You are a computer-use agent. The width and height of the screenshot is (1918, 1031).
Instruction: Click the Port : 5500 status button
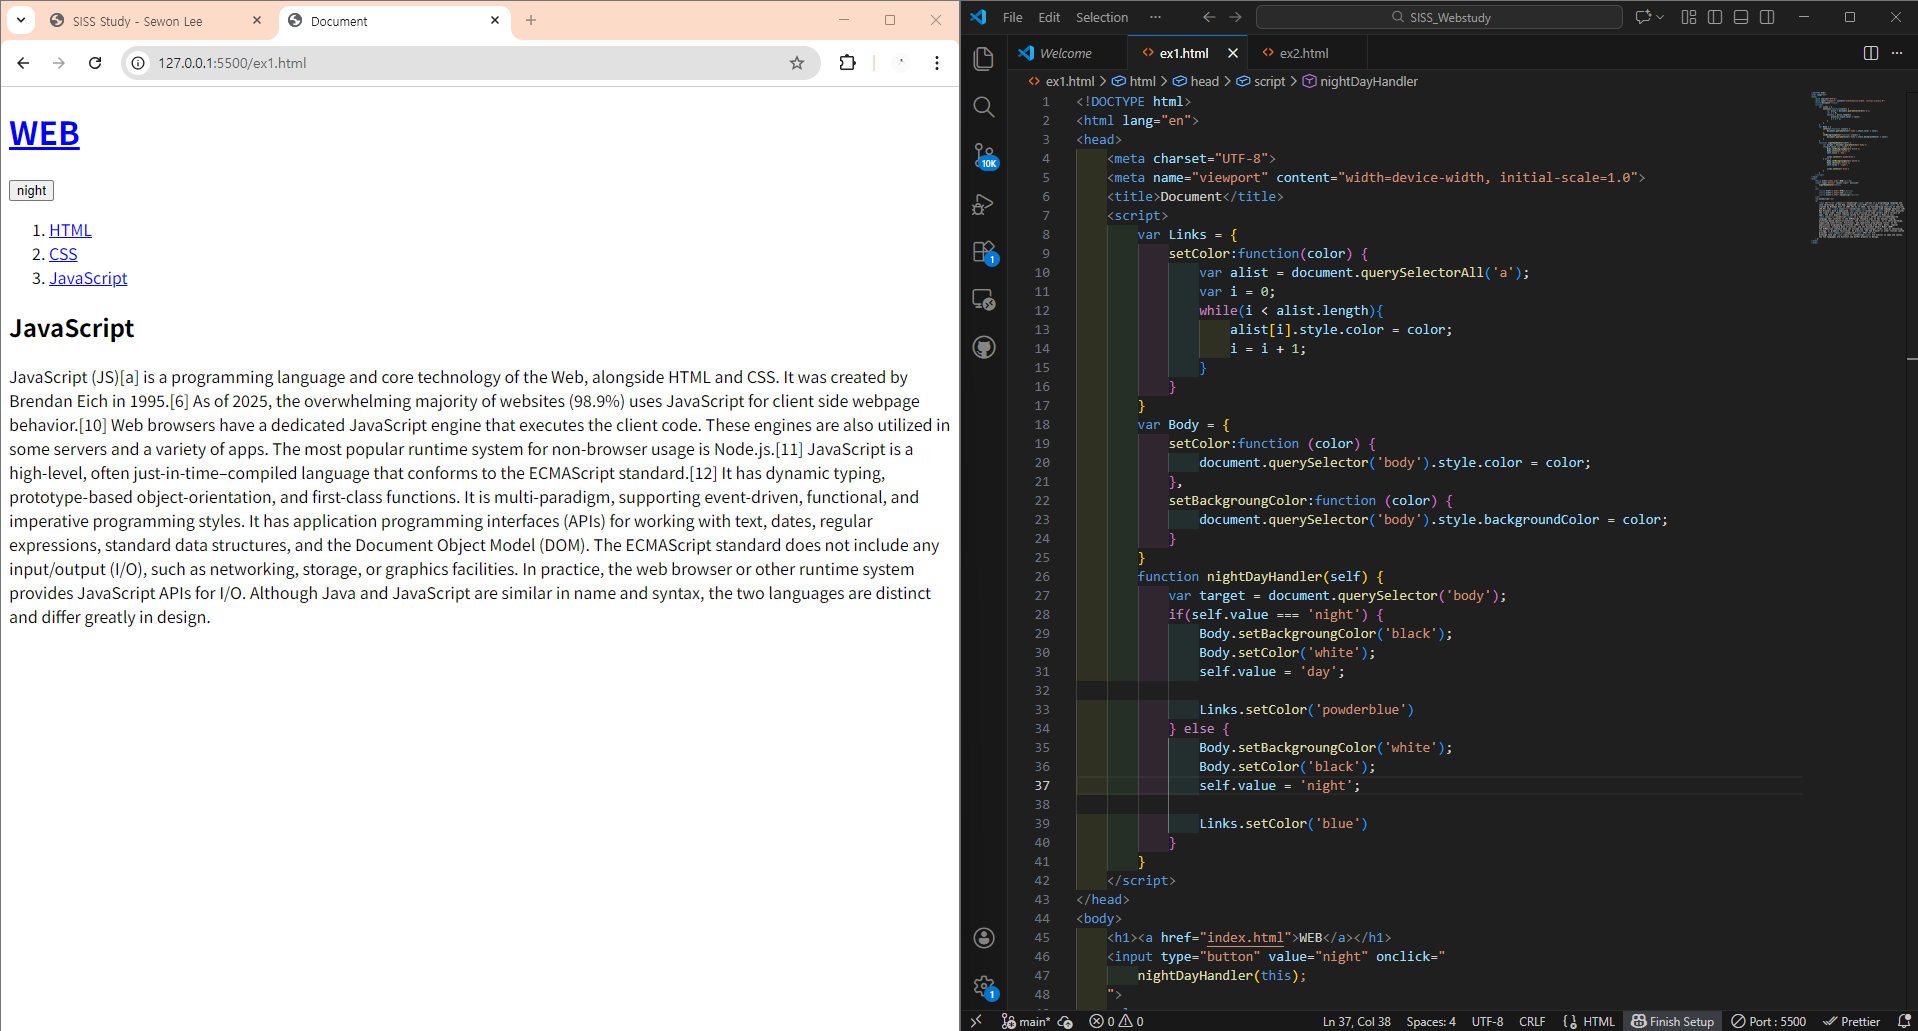pyautogui.click(x=1768, y=1021)
